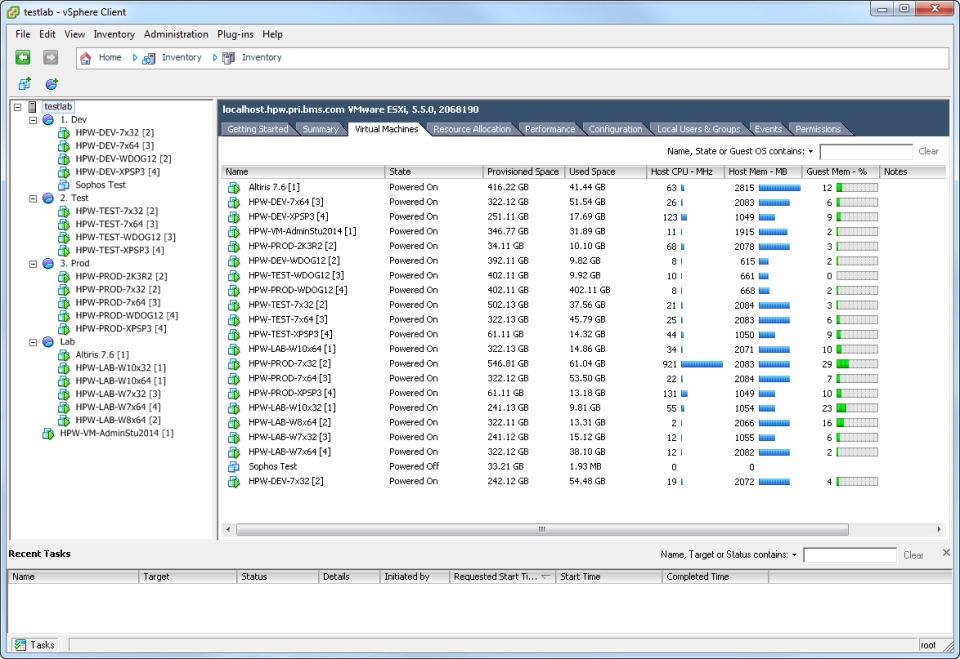Image resolution: width=960 pixels, height=659 pixels.
Task: Click the gray forward navigation arrow
Action: (x=50, y=58)
